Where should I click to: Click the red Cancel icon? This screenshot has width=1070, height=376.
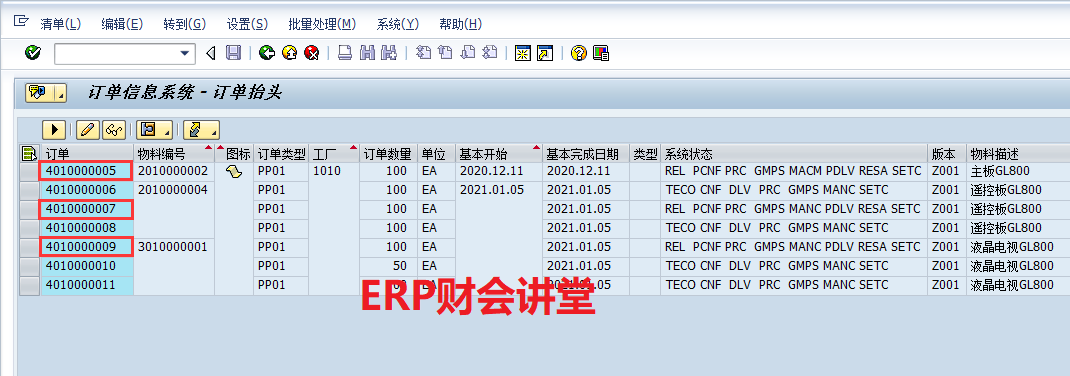coord(312,53)
